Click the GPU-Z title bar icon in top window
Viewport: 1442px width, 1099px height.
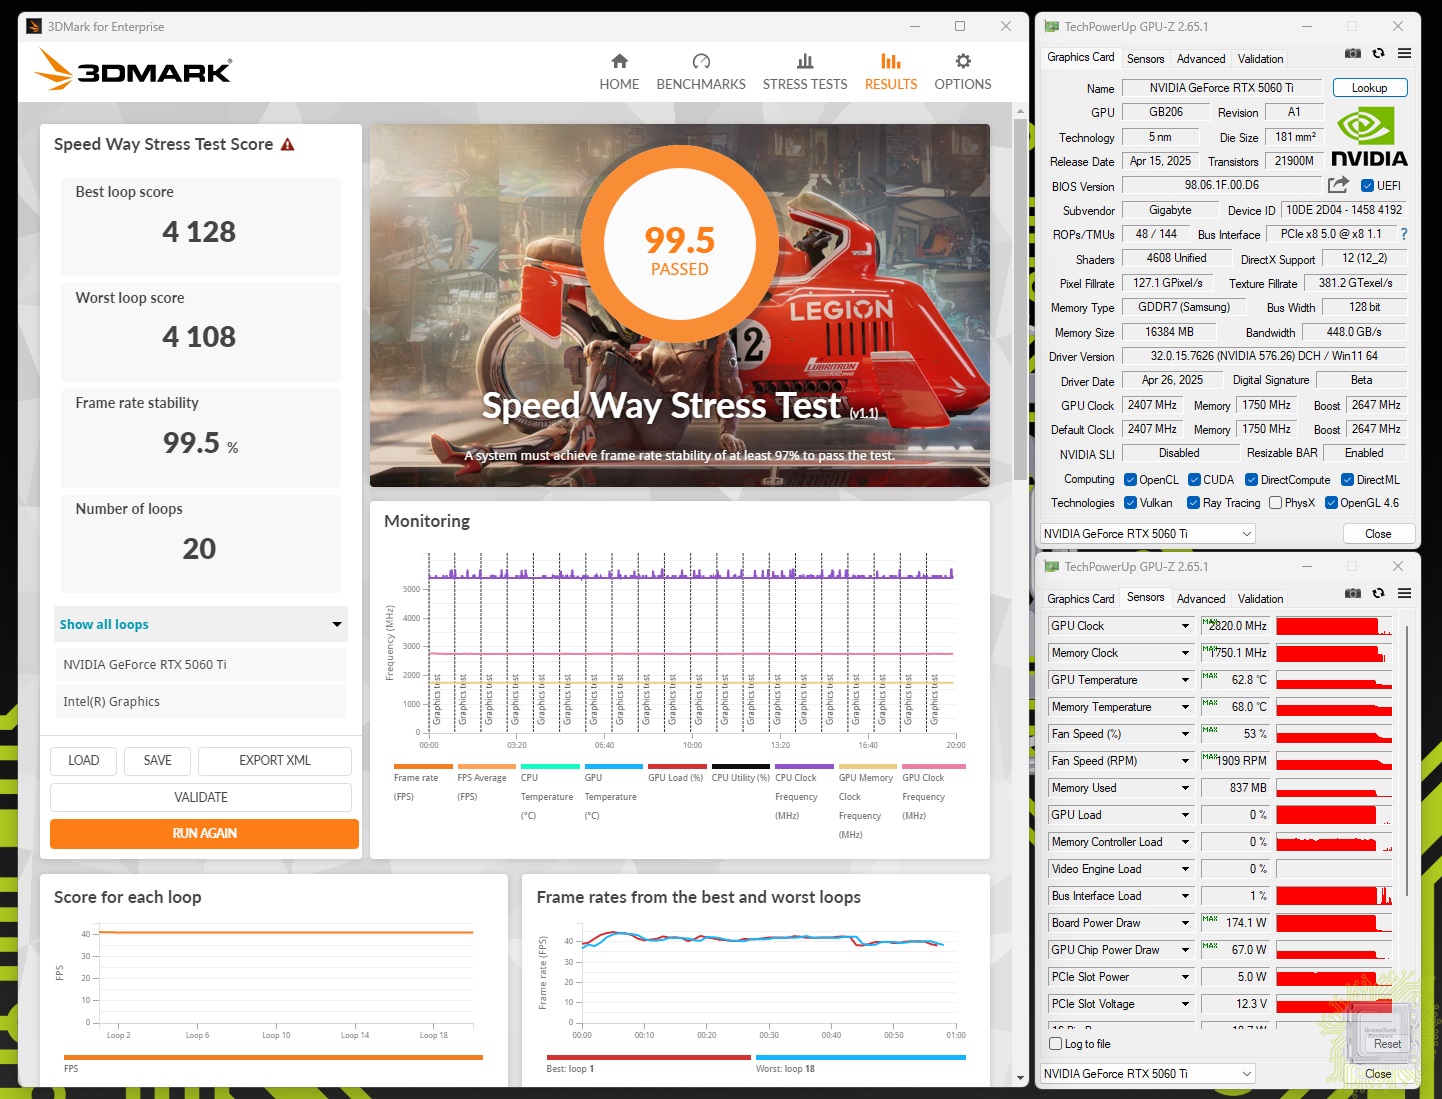click(1051, 27)
